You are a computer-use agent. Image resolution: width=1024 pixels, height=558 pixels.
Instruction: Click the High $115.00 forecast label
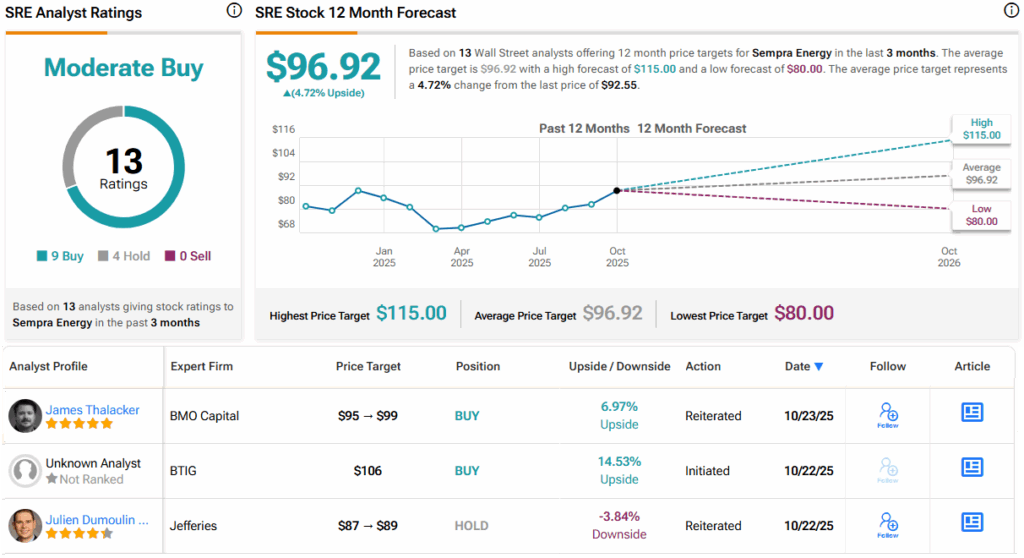[981, 129]
